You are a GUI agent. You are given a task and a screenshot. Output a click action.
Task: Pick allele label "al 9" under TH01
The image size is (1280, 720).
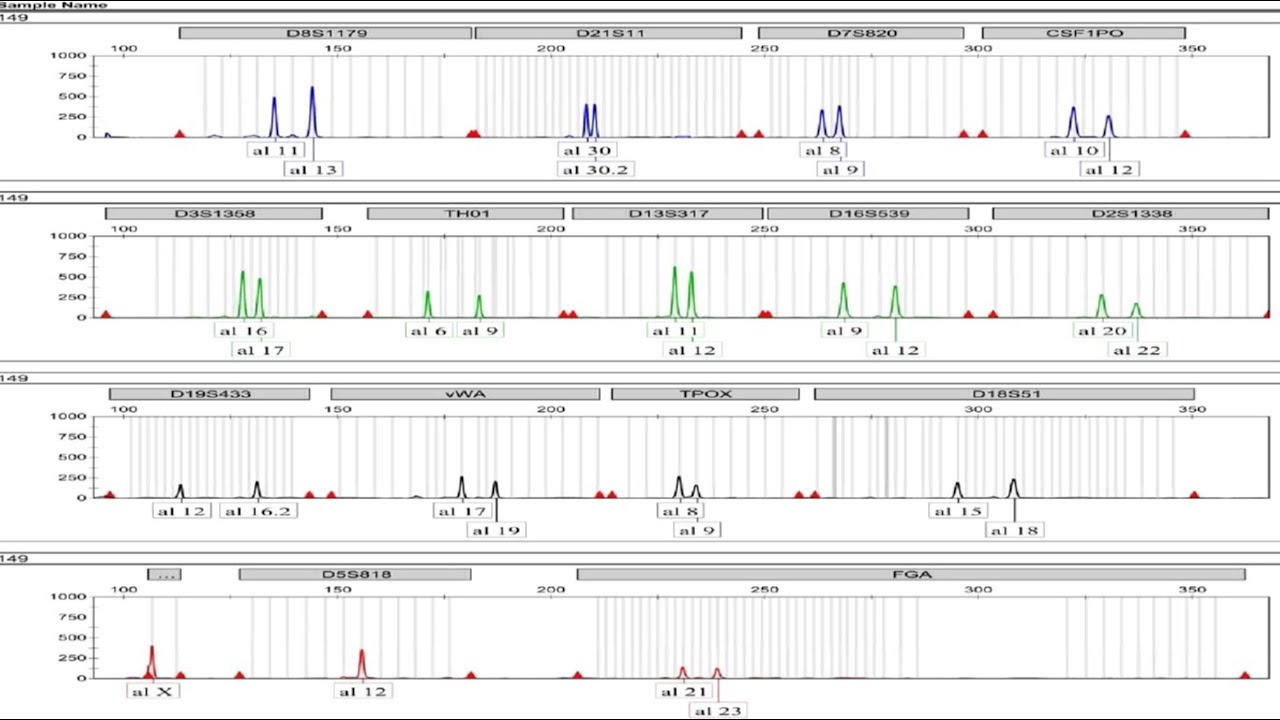[x=479, y=331]
